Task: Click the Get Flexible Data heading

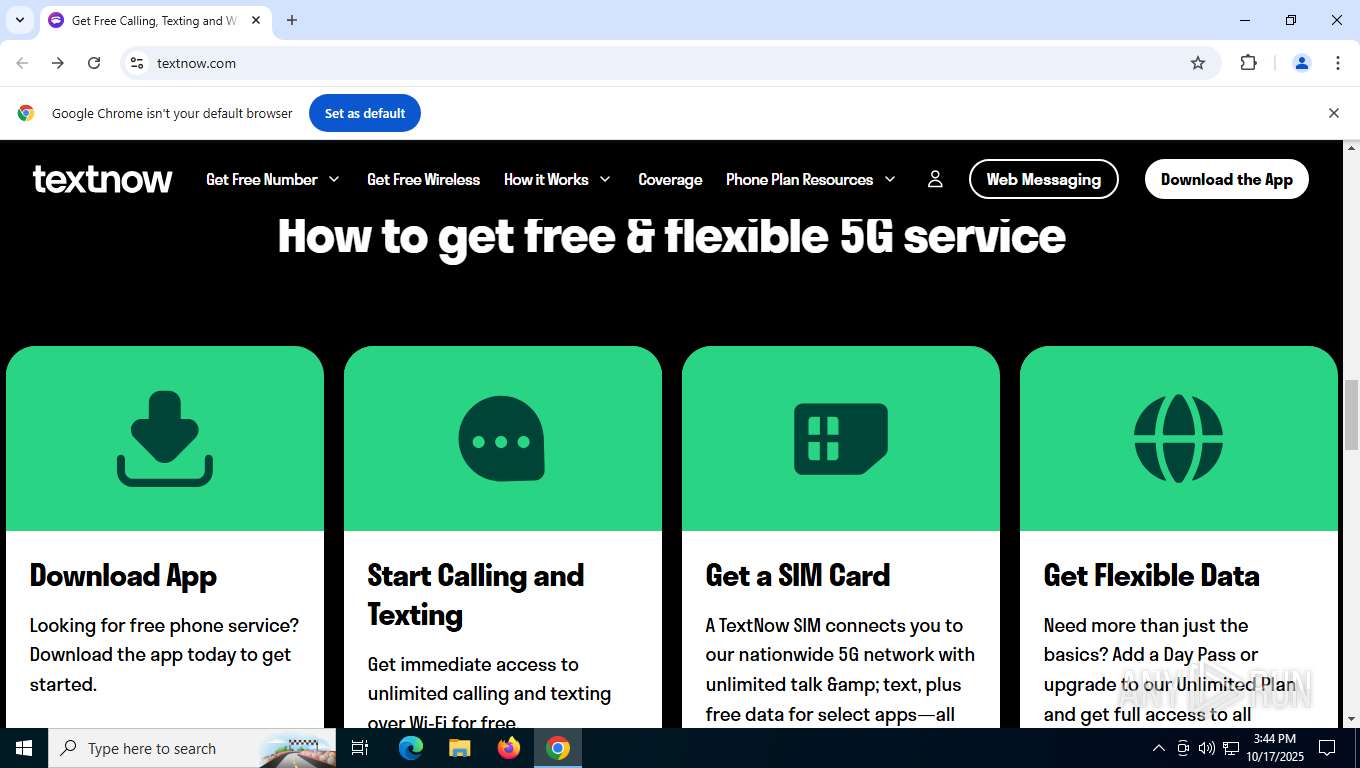Action: pos(1152,575)
